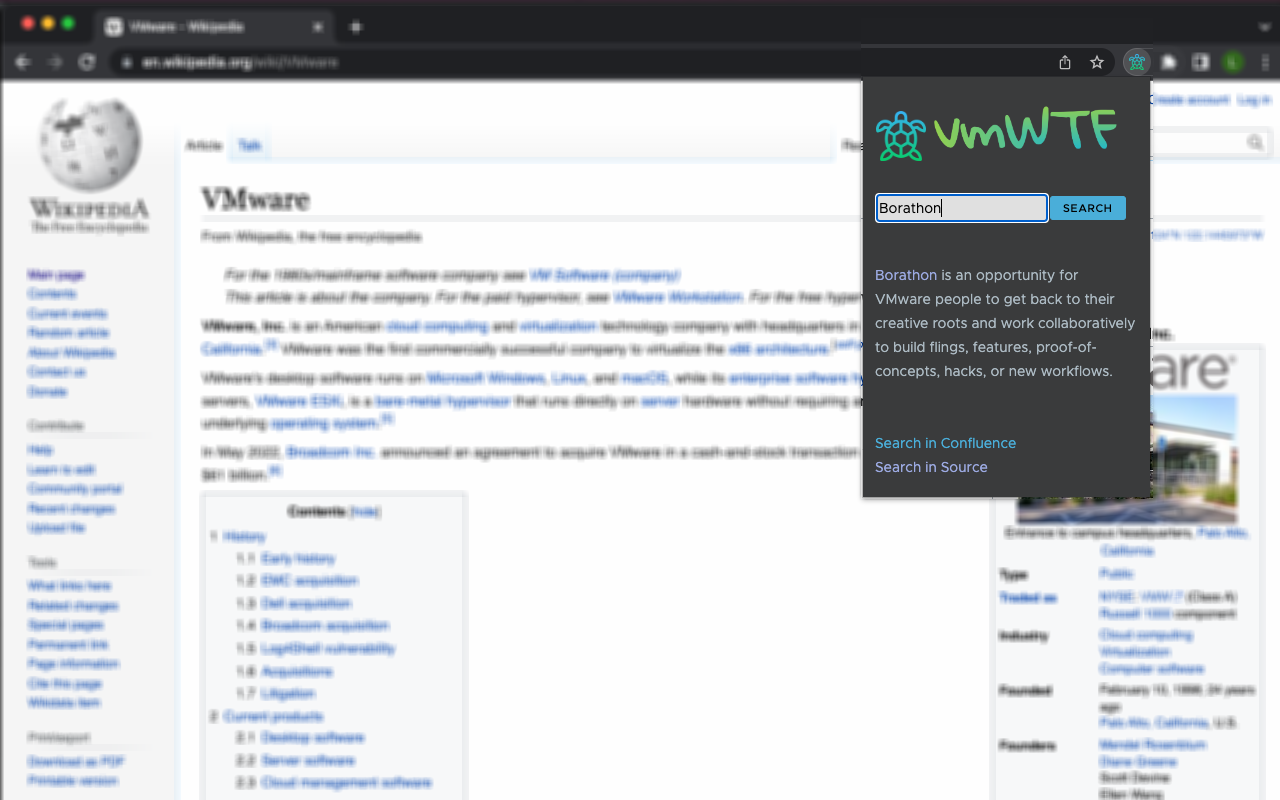The image size is (1280, 800).
Task: Click the SEARCH button in vmWTF popup
Action: pyautogui.click(x=1088, y=208)
